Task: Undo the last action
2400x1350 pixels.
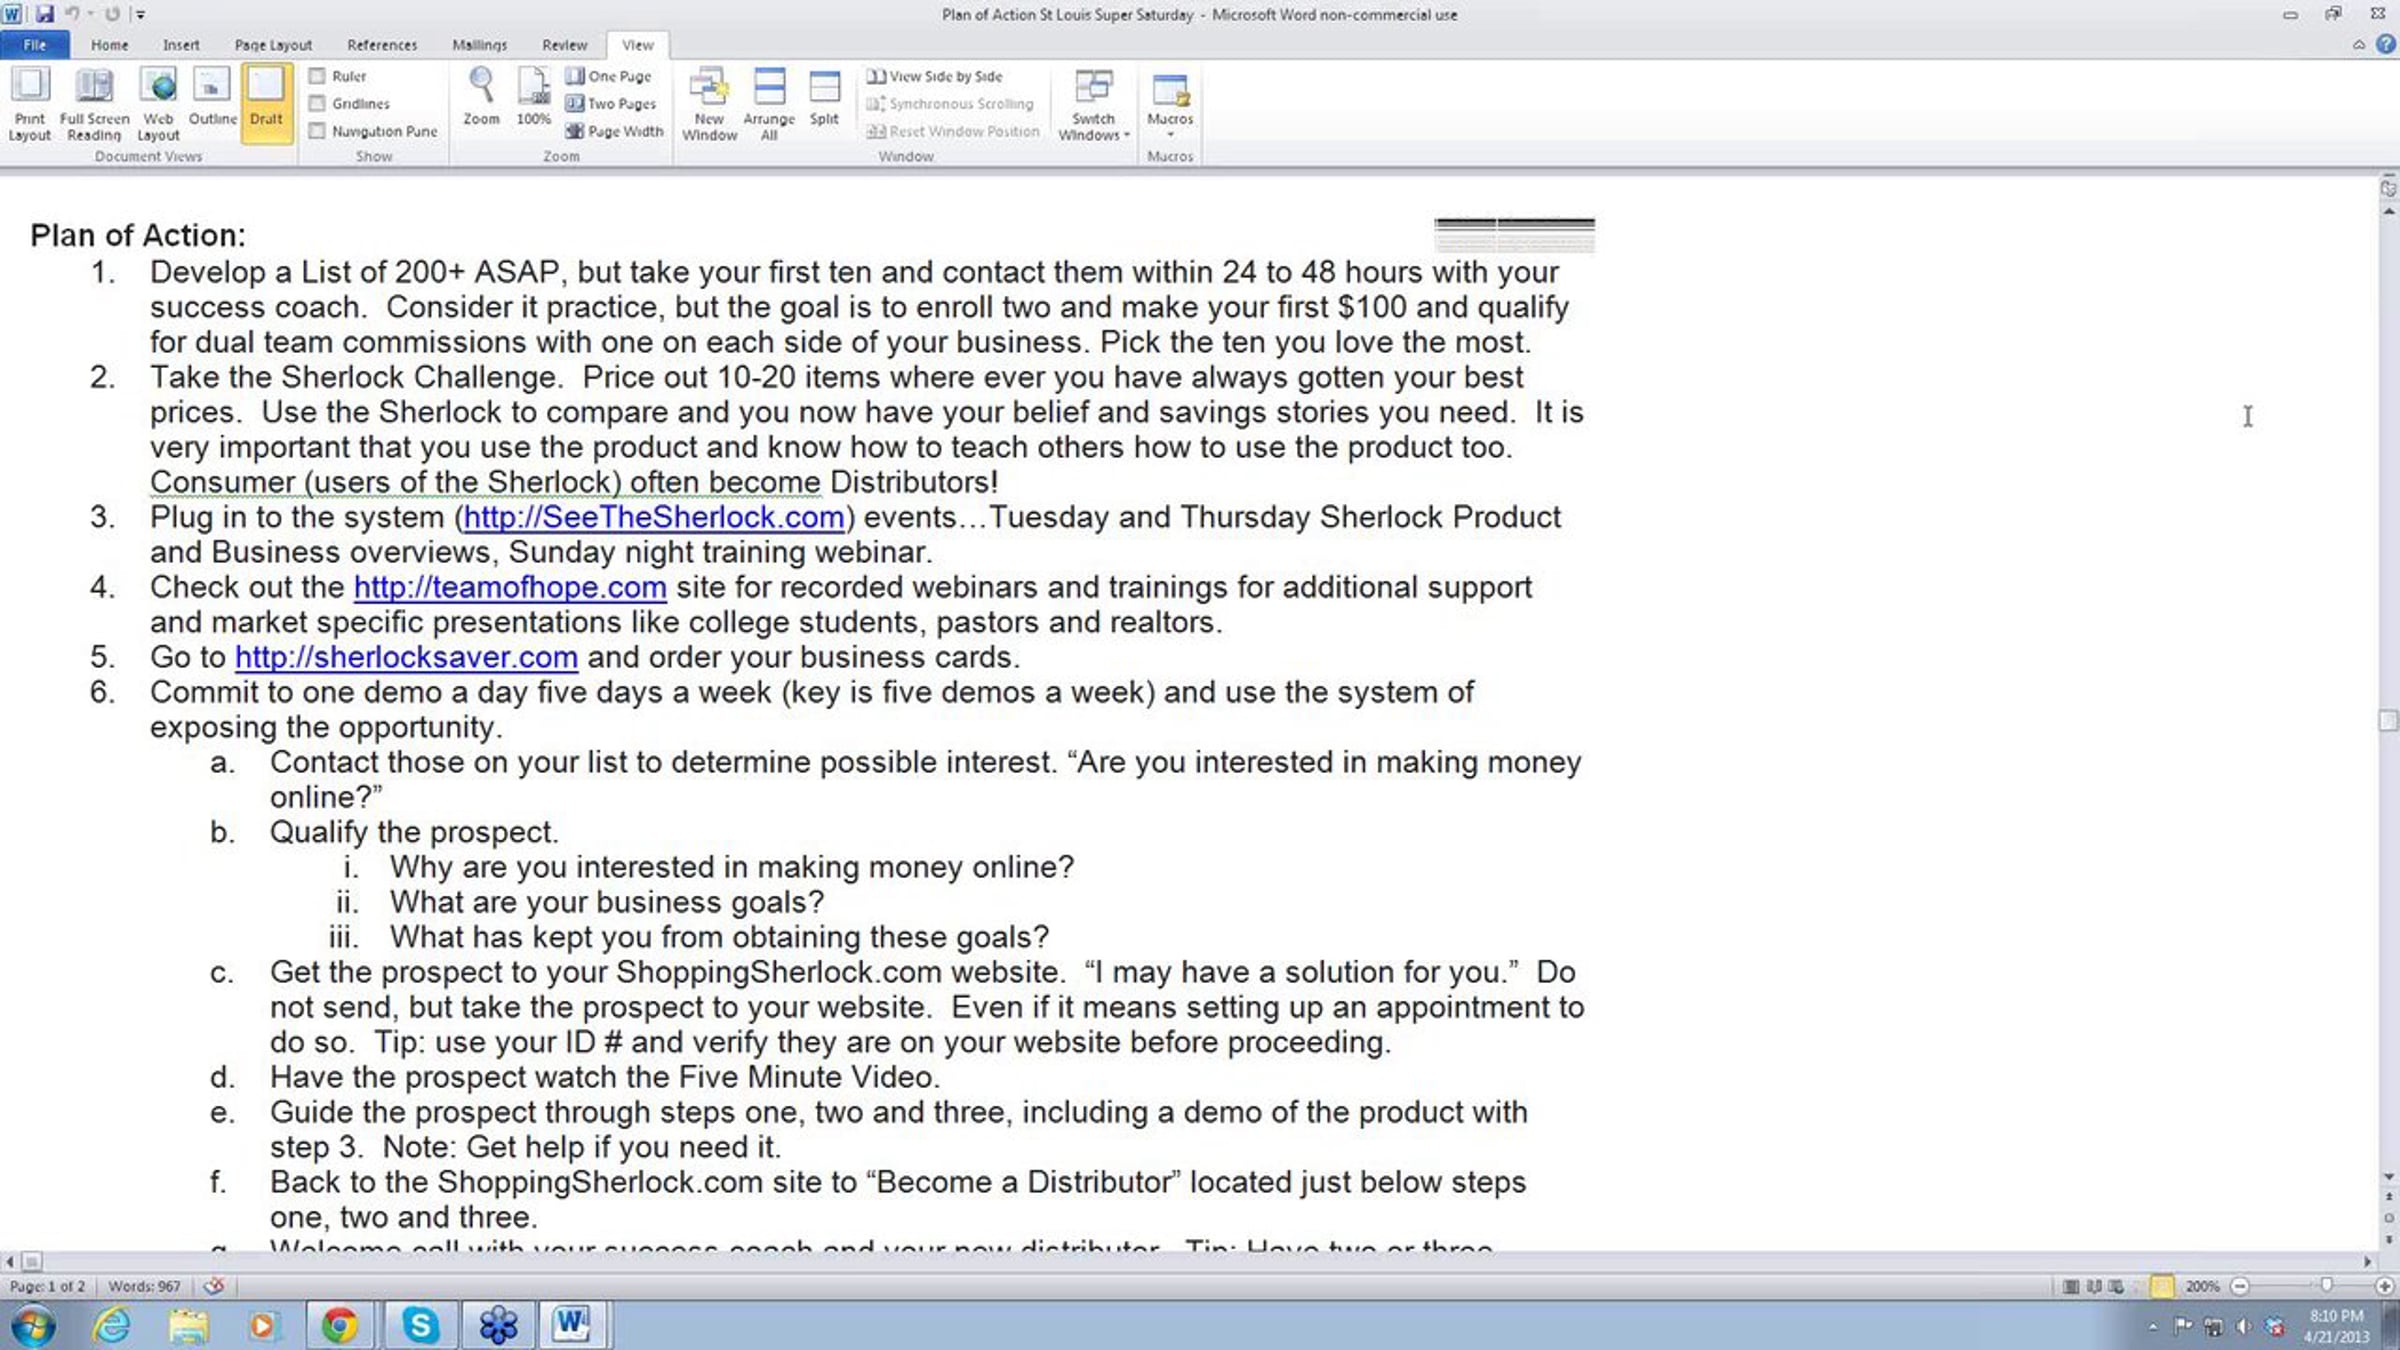Action: pos(72,14)
